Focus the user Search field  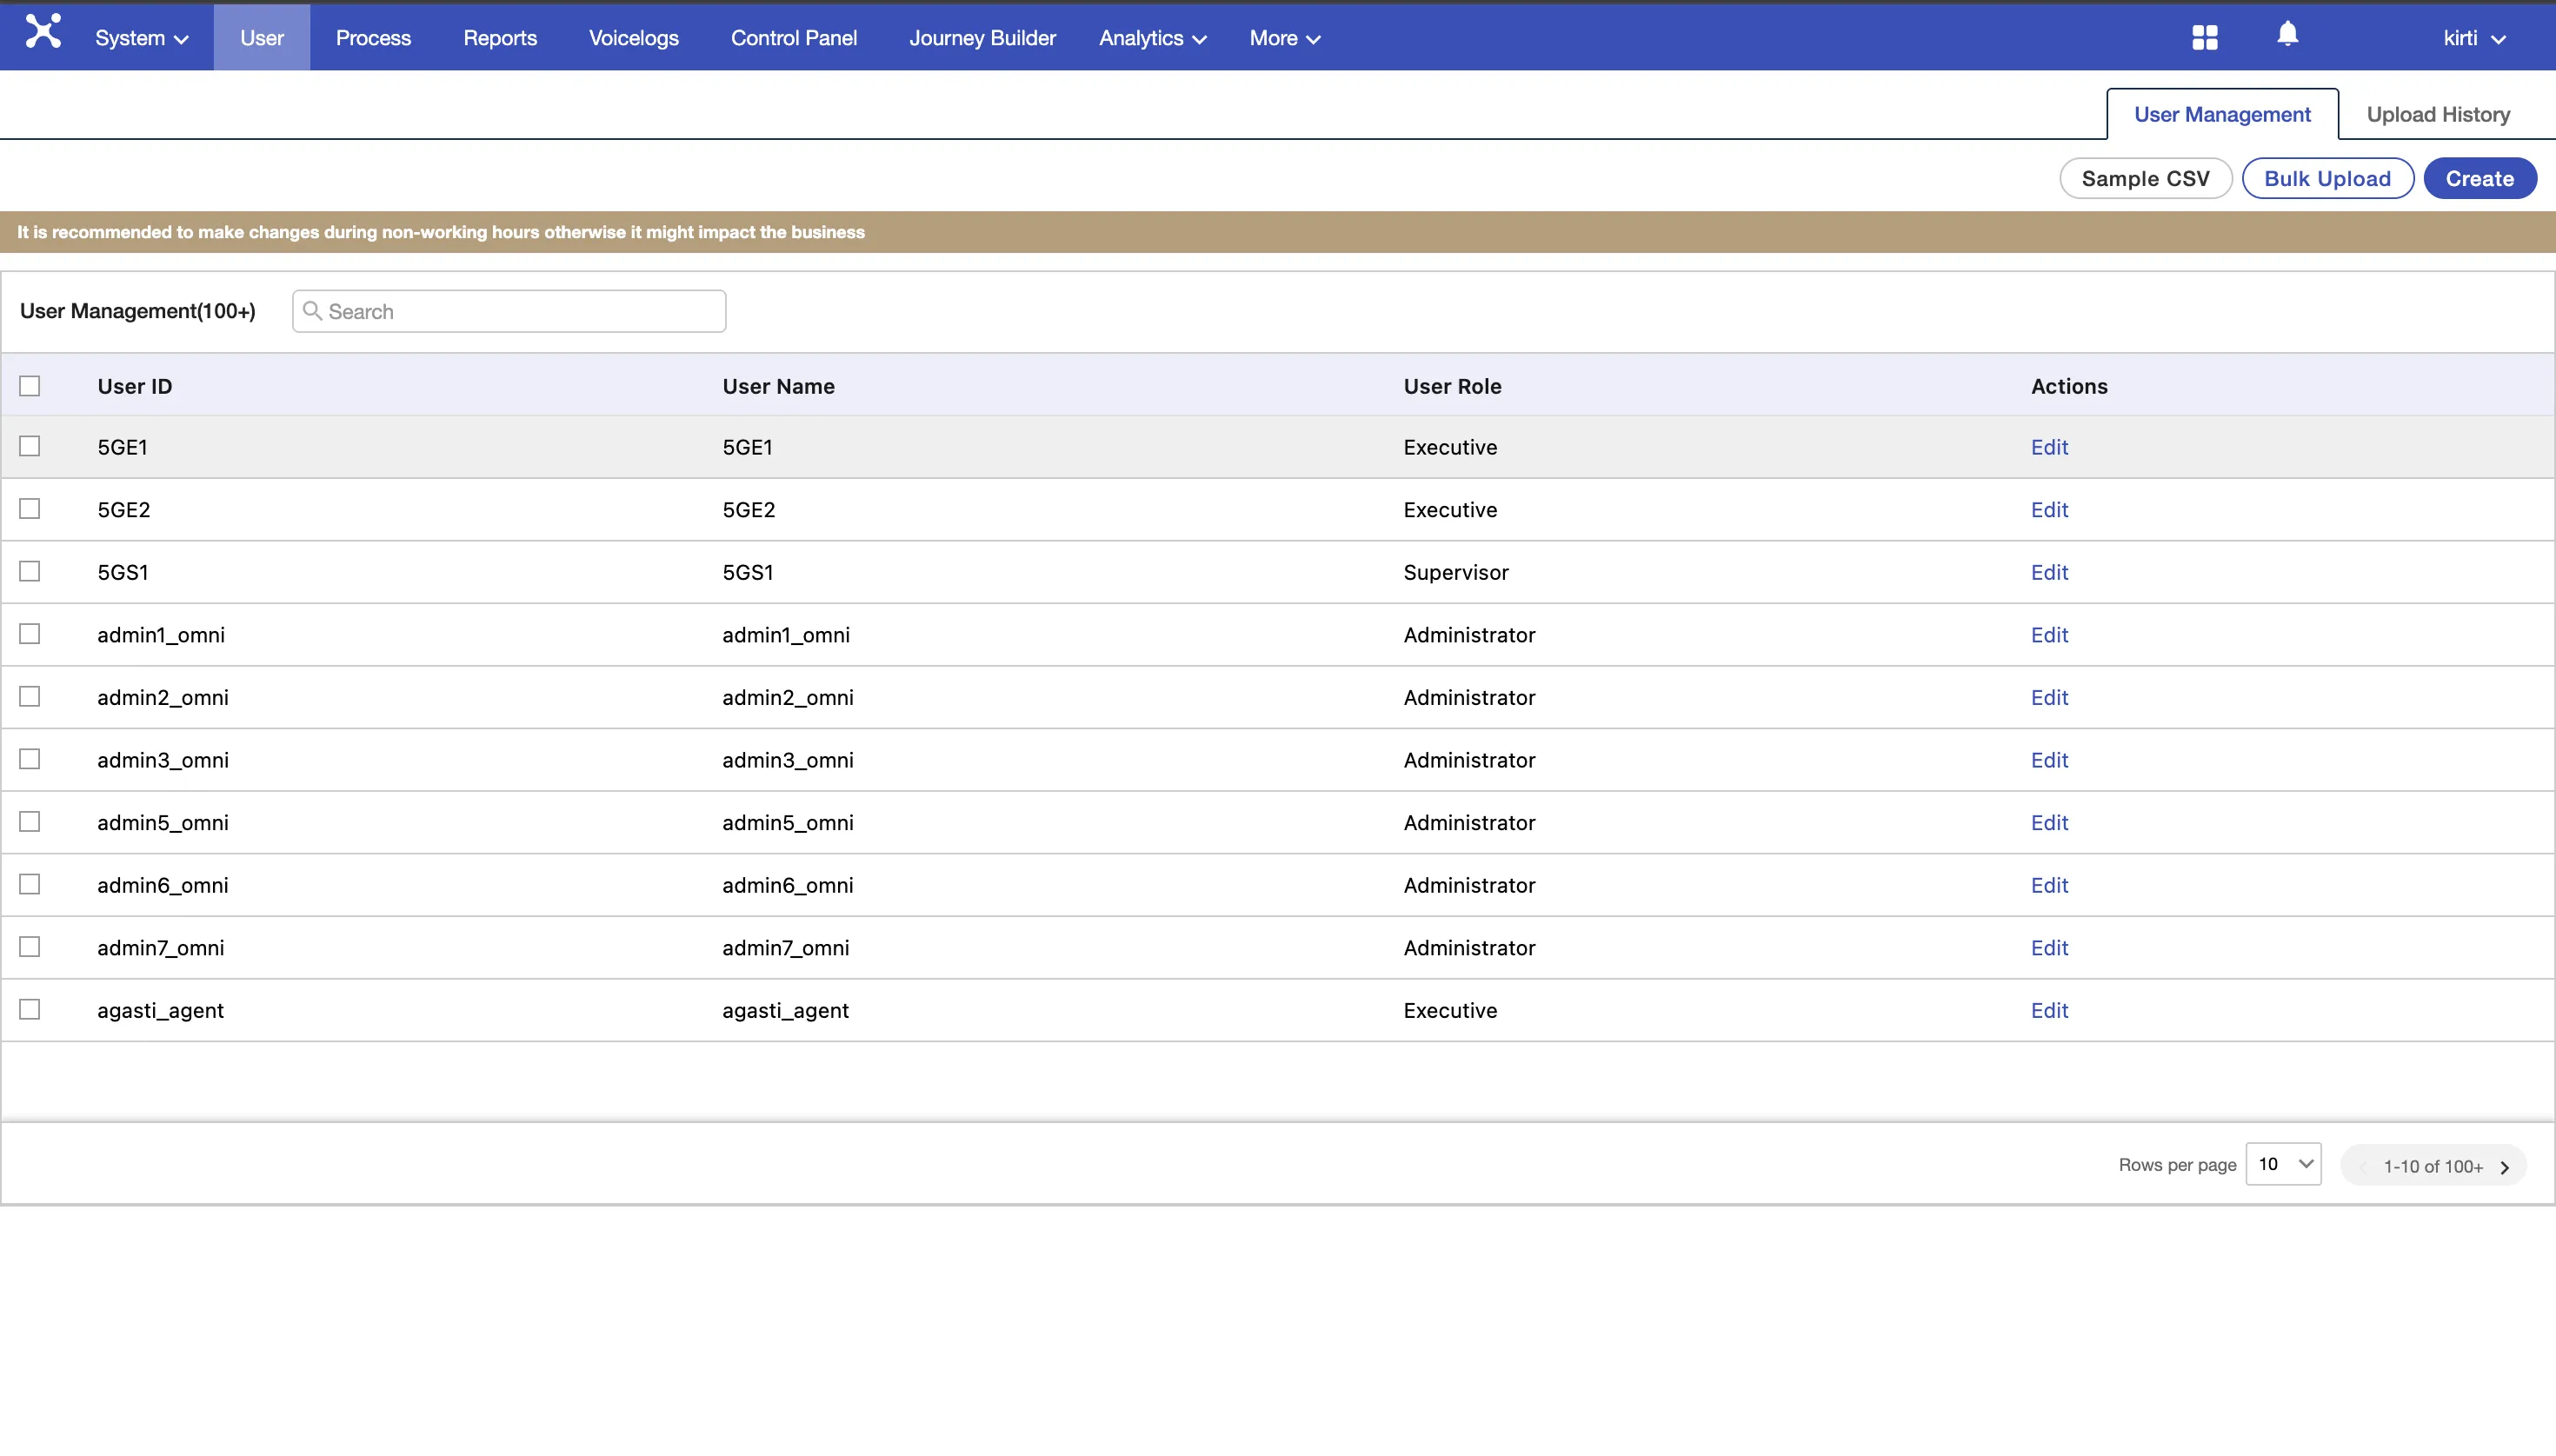(x=509, y=311)
